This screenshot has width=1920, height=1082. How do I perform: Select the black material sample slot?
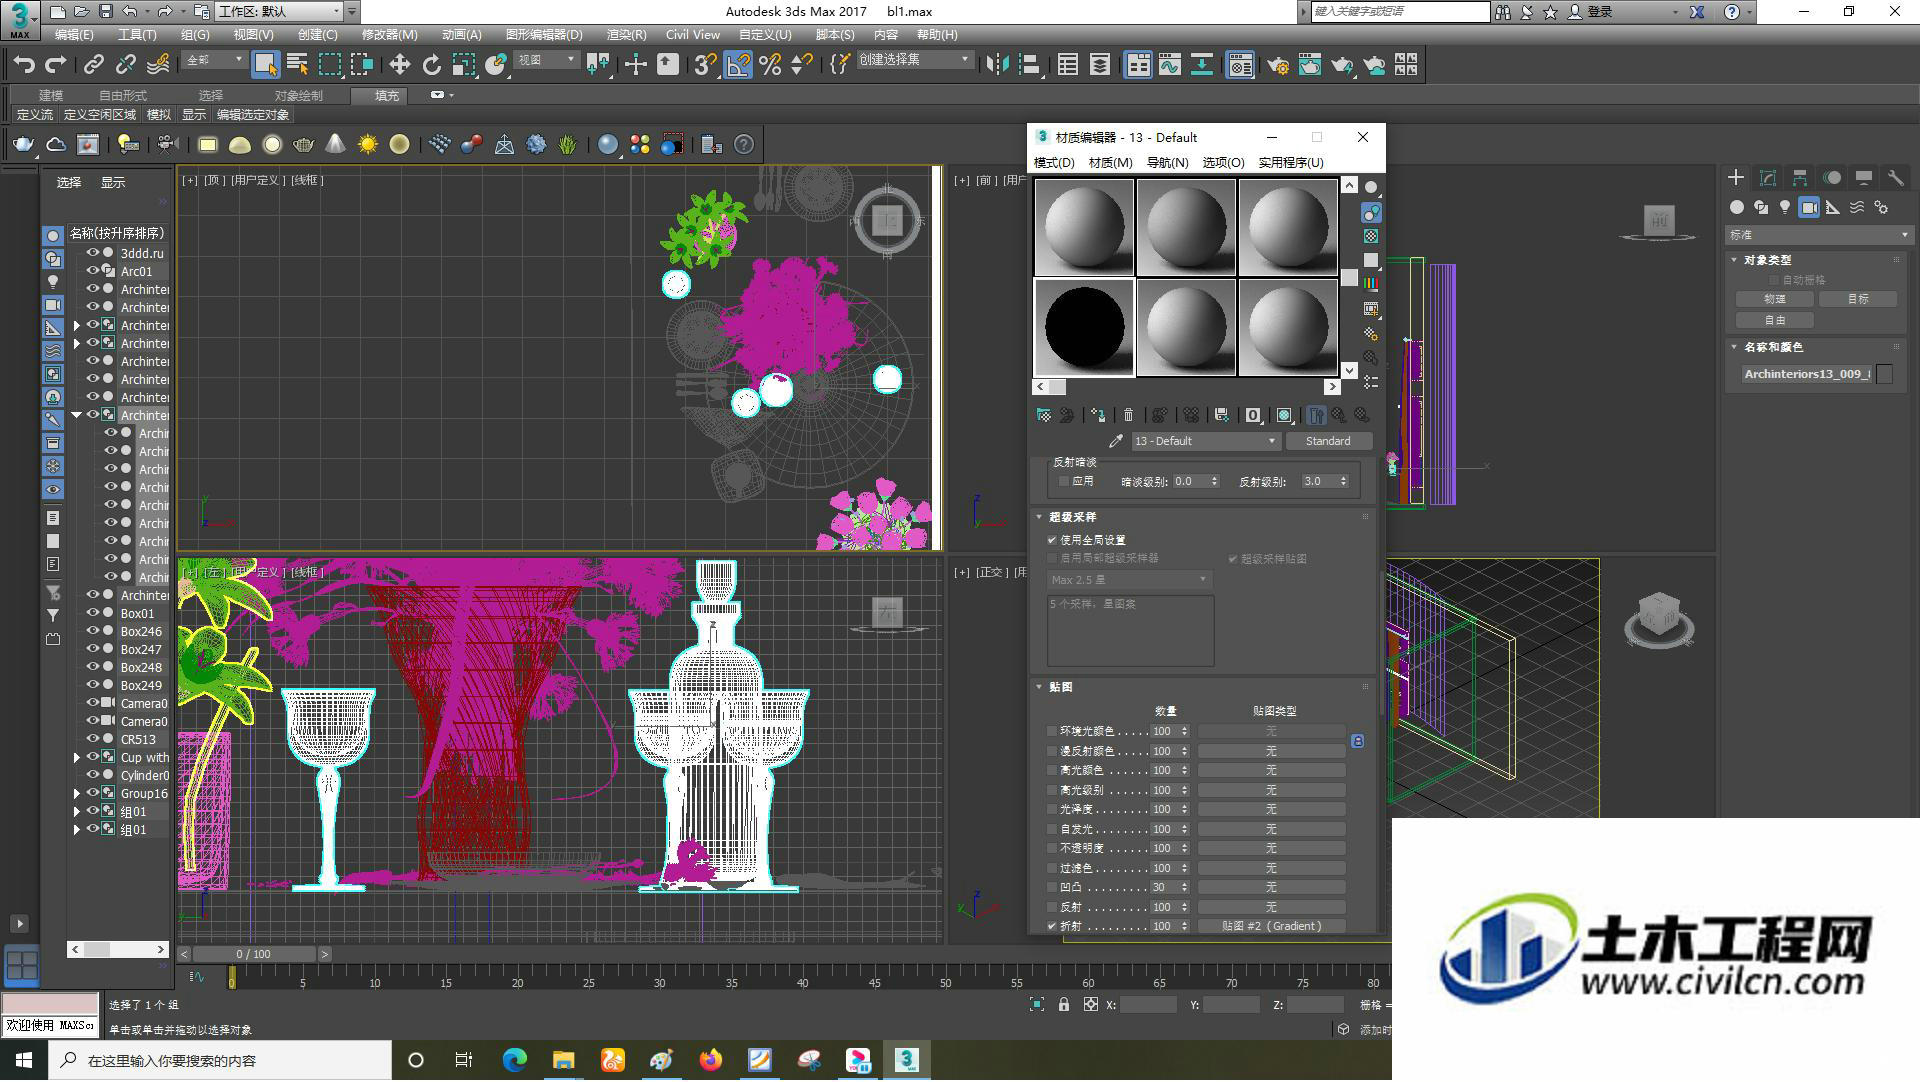click(1084, 327)
